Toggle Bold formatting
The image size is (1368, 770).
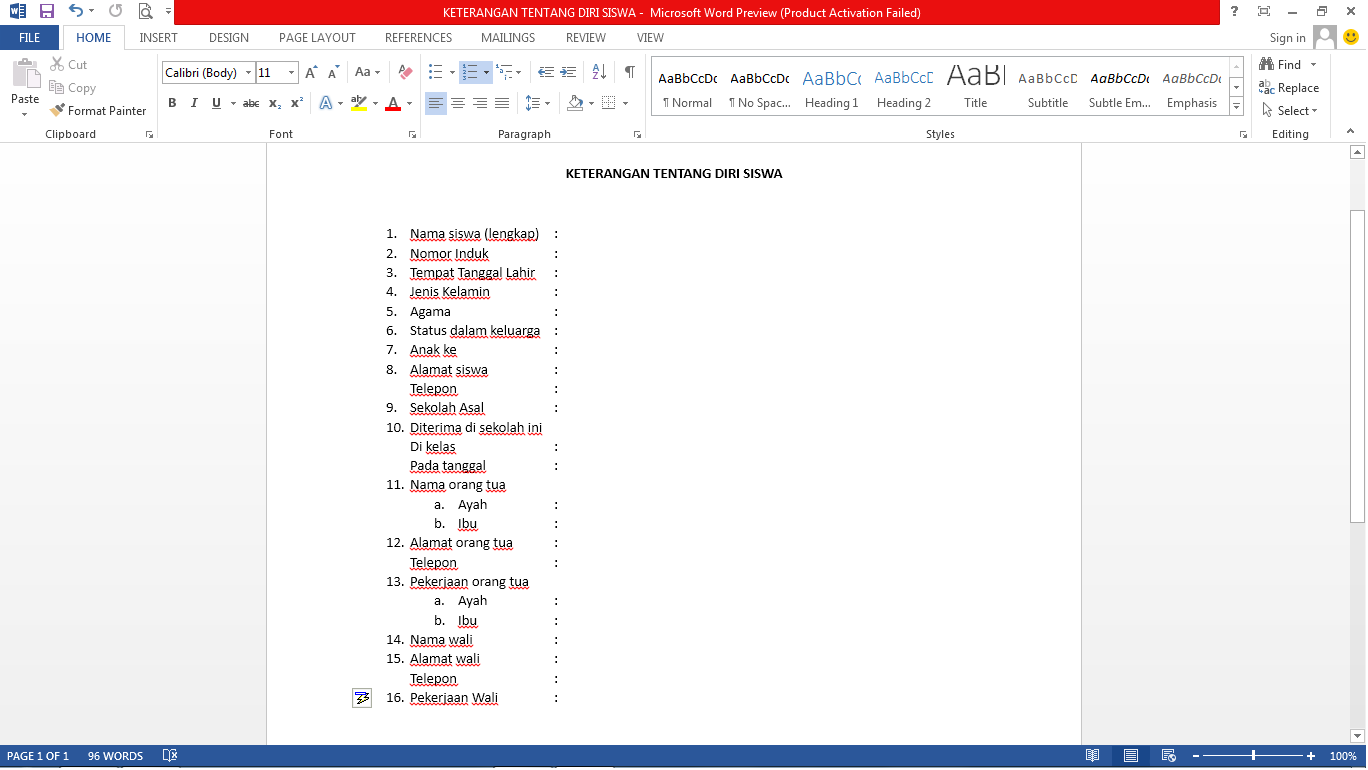click(x=172, y=103)
